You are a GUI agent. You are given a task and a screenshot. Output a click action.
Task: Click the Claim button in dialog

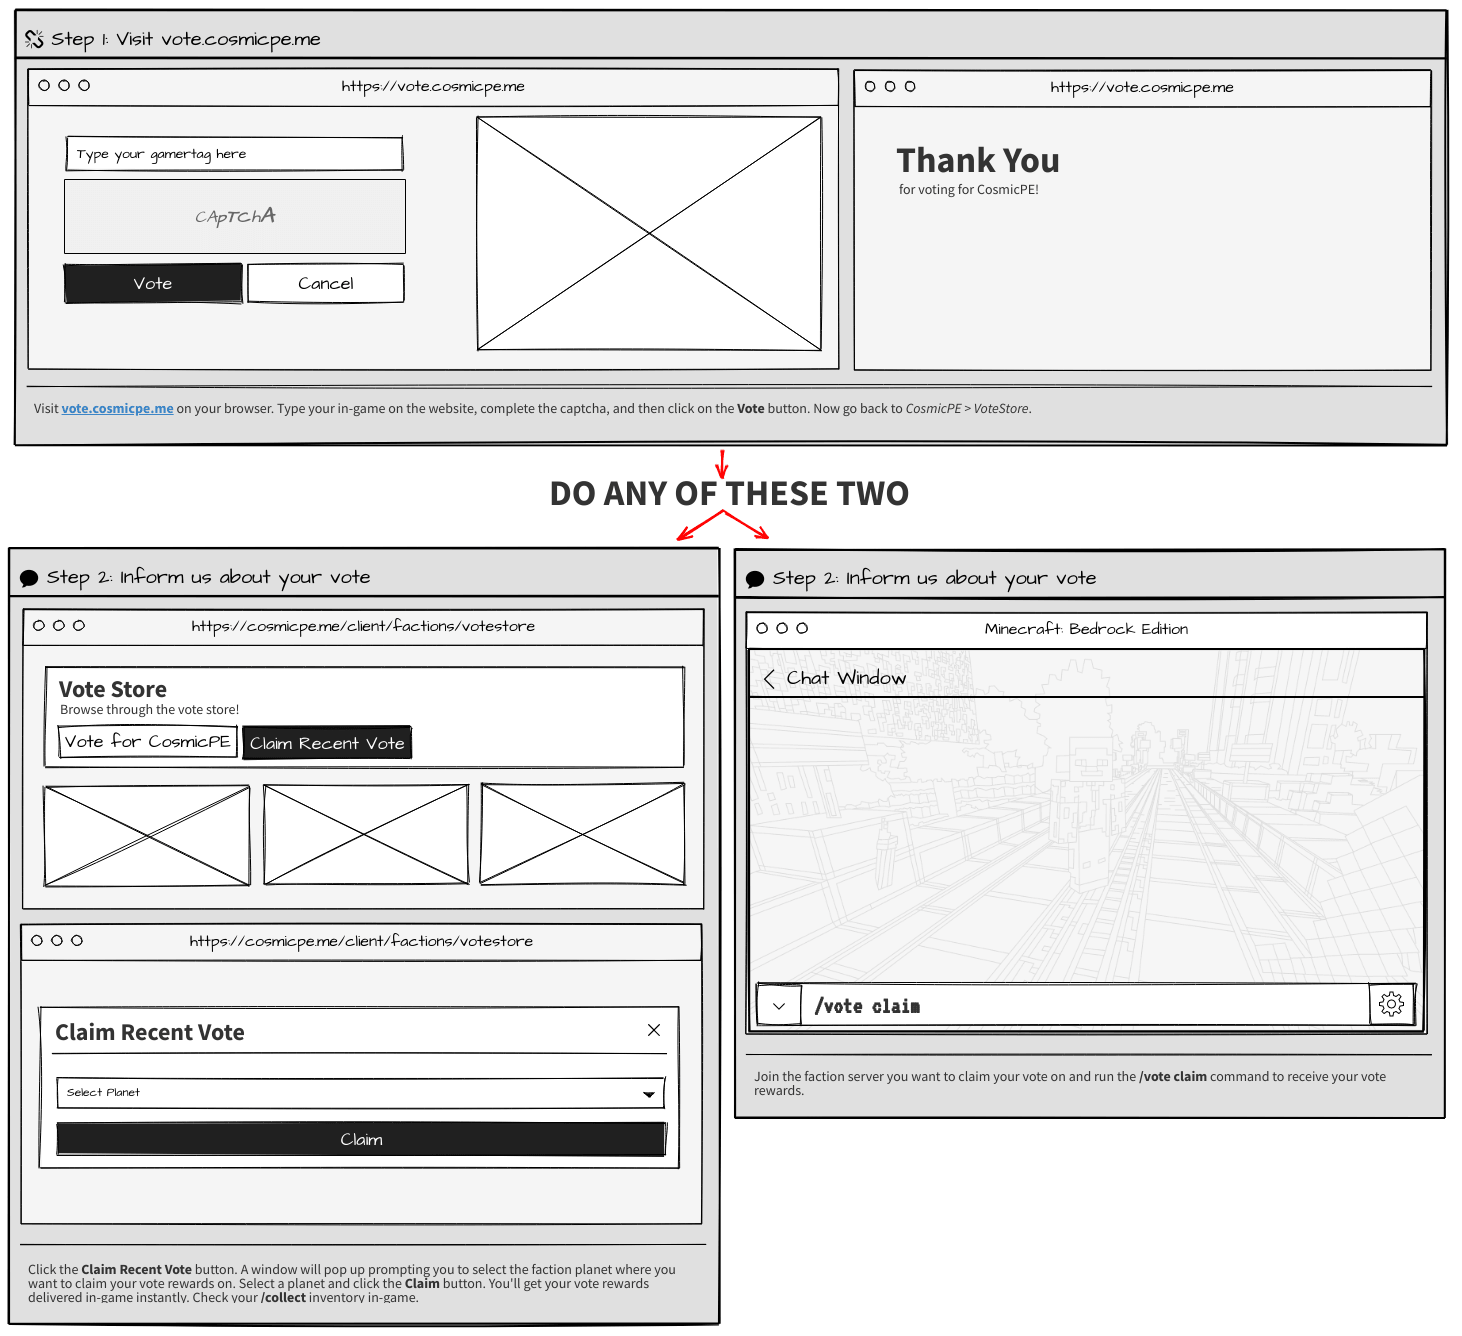click(361, 1139)
